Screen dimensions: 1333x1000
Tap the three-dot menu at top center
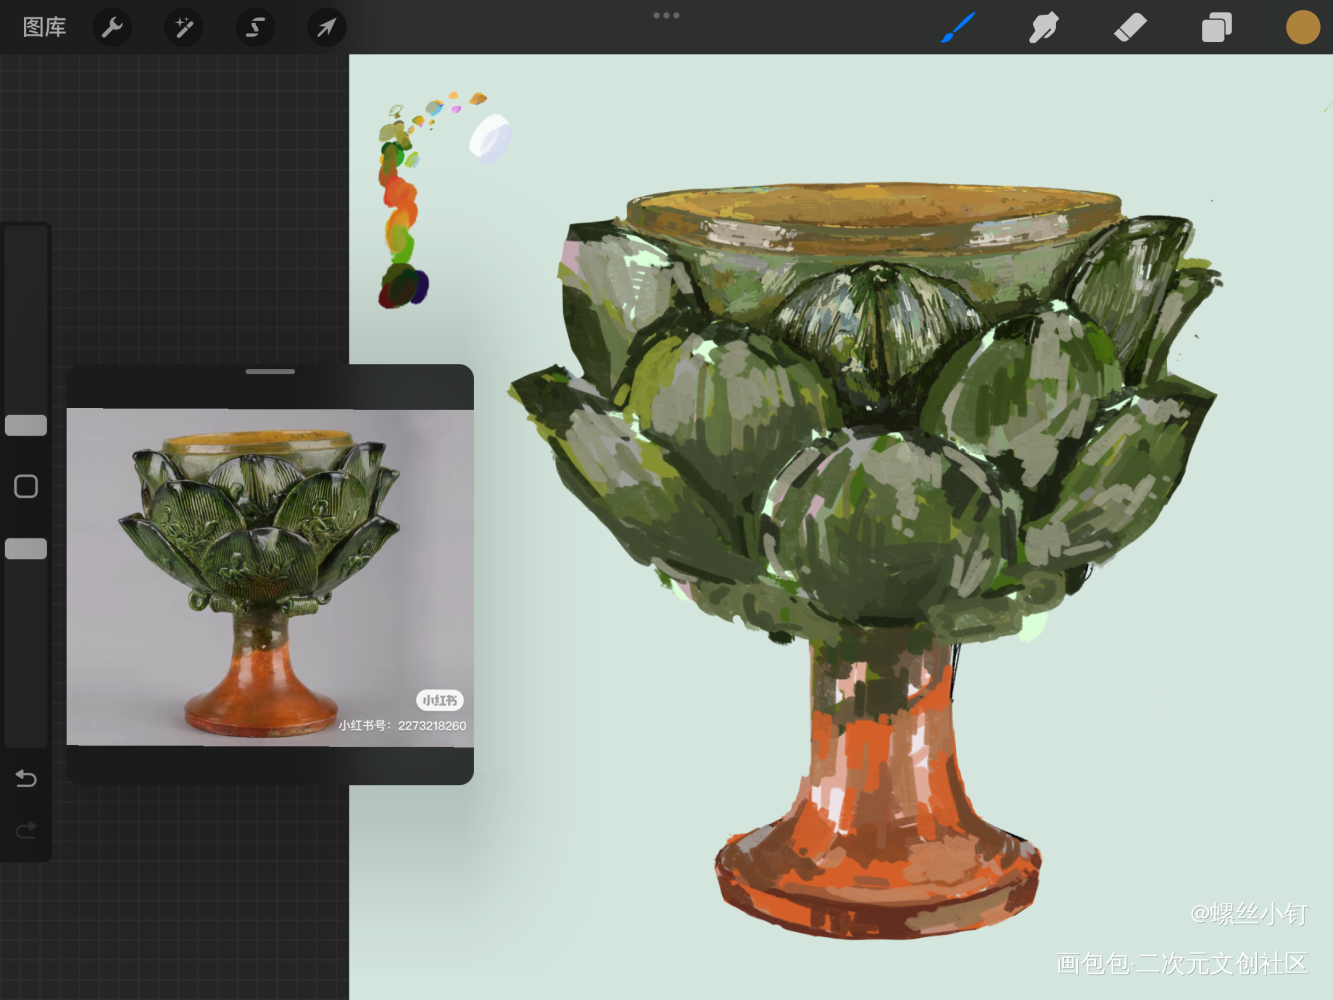click(666, 15)
